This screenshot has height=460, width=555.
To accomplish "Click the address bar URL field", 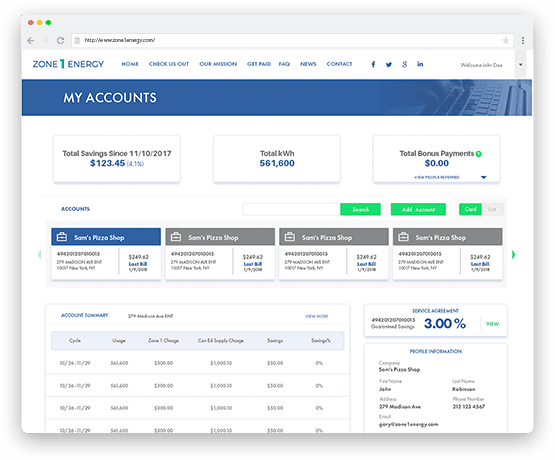I will [292, 40].
